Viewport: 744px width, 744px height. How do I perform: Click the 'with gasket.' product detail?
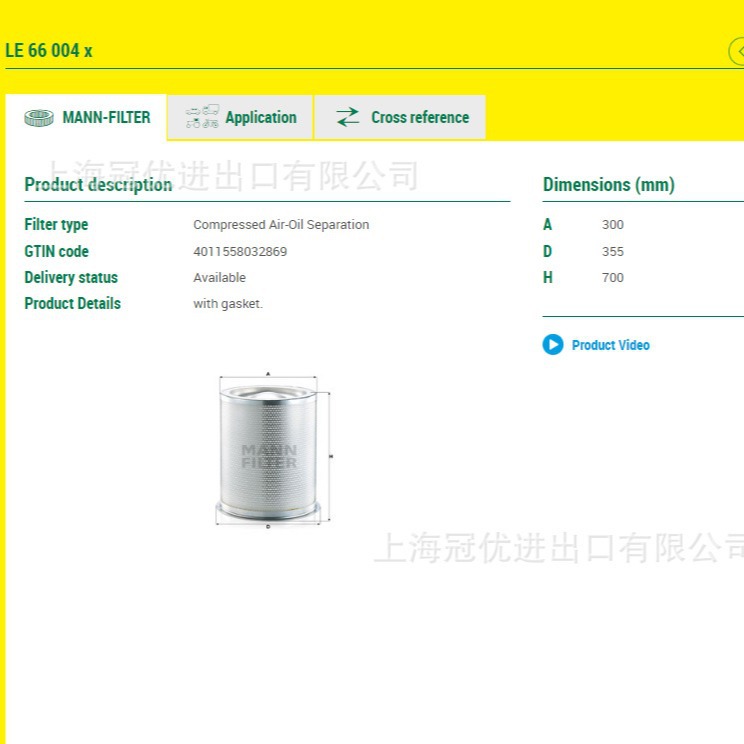[228, 304]
